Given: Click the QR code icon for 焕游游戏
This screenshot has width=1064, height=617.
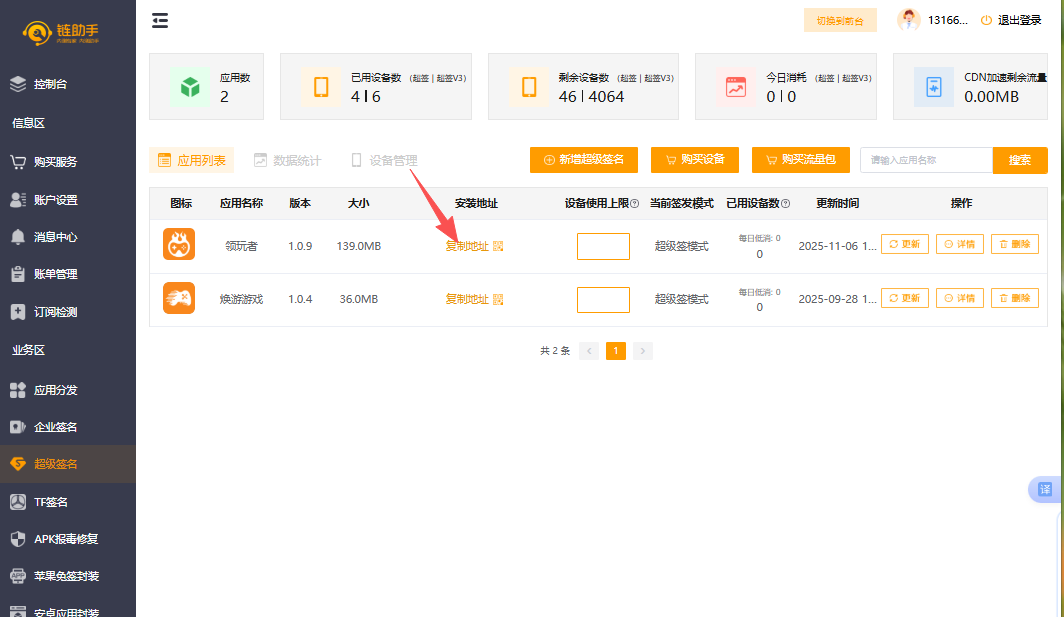Looking at the screenshot, I should (x=498, y=299).
